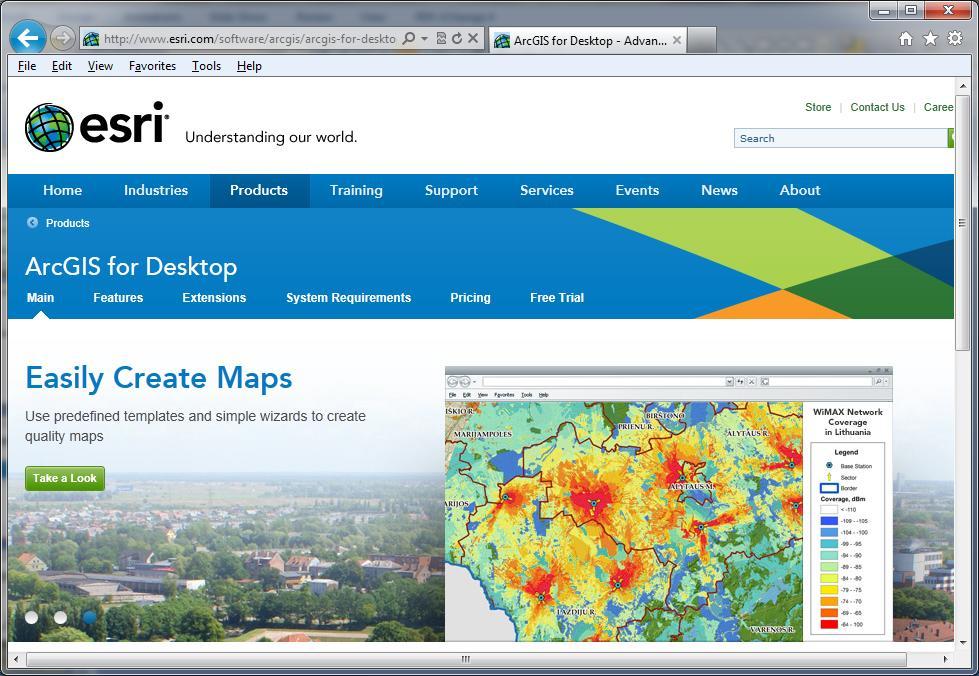The image size is (979, 676).
Task: Close the ArcGIS for Desktop tab
Action: point(677,41)
